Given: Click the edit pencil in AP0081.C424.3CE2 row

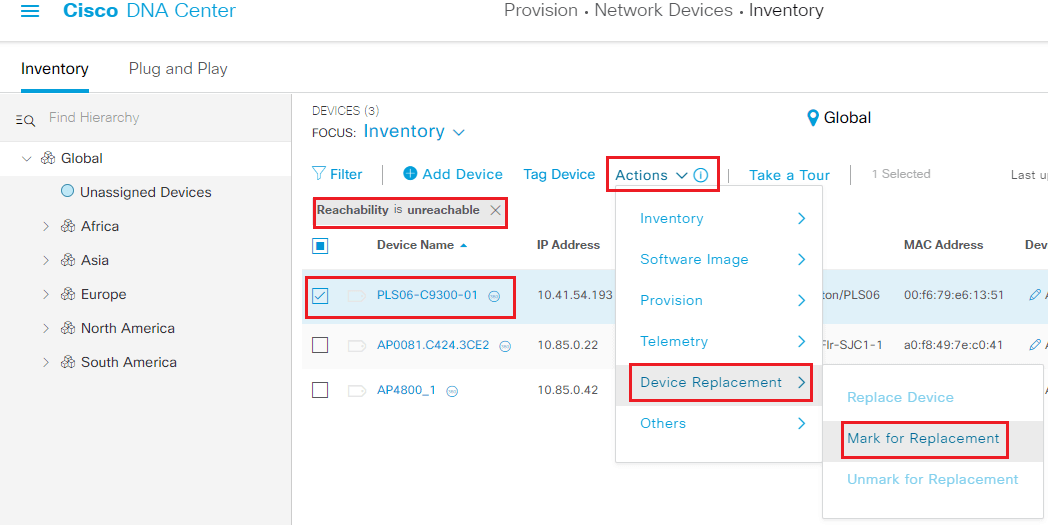Looking at the screenshot, I should pyautogui.click(x=1035, y=345).
